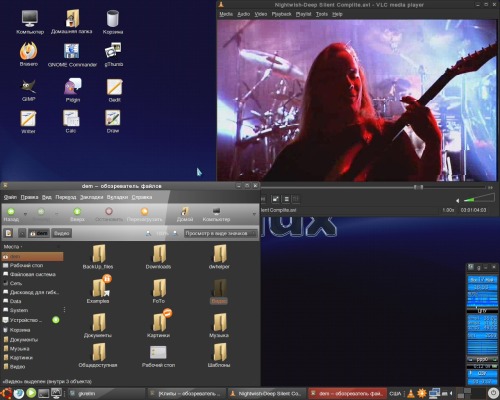The image size is (500, 400).
Task: Launch Pidgin from the desktop
Action: point(72,90)
